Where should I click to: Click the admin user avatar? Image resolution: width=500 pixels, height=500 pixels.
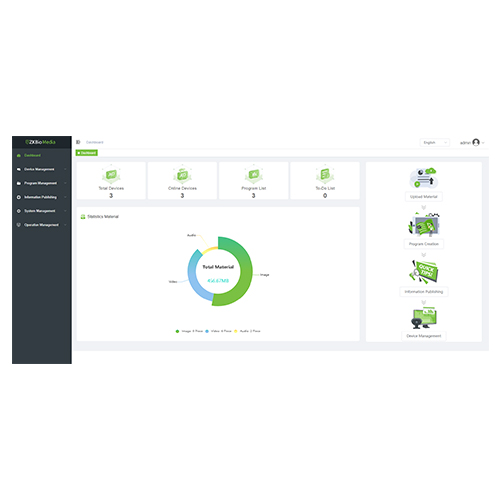pyautogui.click(x=476, y=142)
